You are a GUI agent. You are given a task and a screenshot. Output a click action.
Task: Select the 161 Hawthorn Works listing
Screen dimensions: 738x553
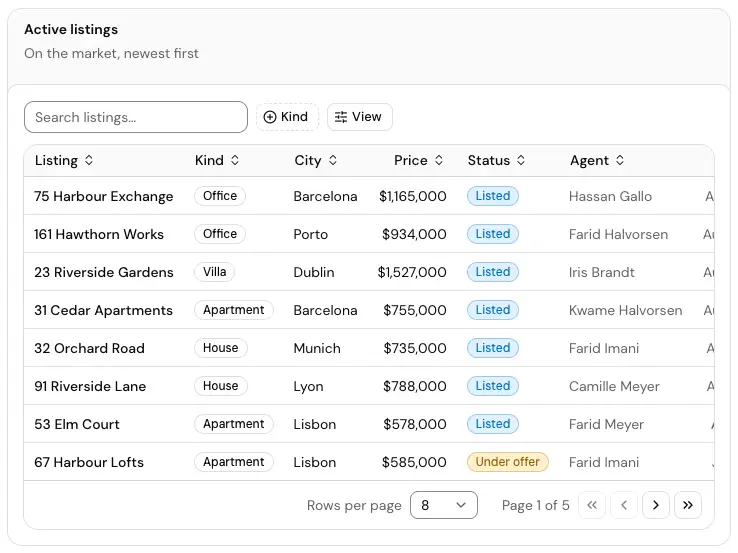coord(99,234)
